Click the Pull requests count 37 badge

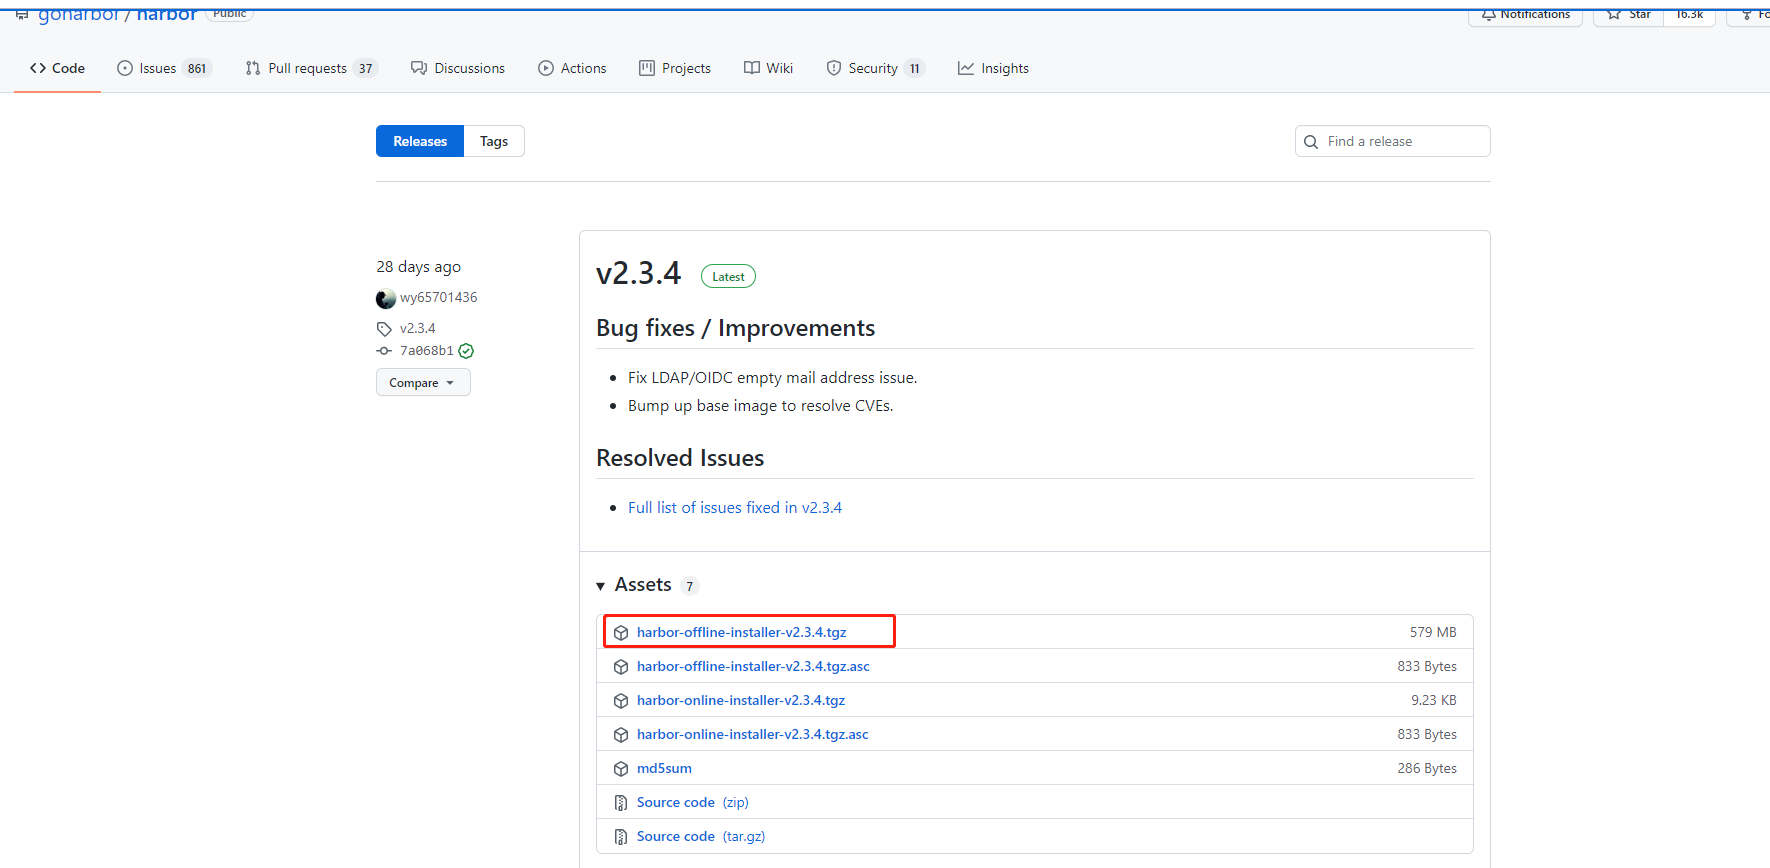click(365, 69)
